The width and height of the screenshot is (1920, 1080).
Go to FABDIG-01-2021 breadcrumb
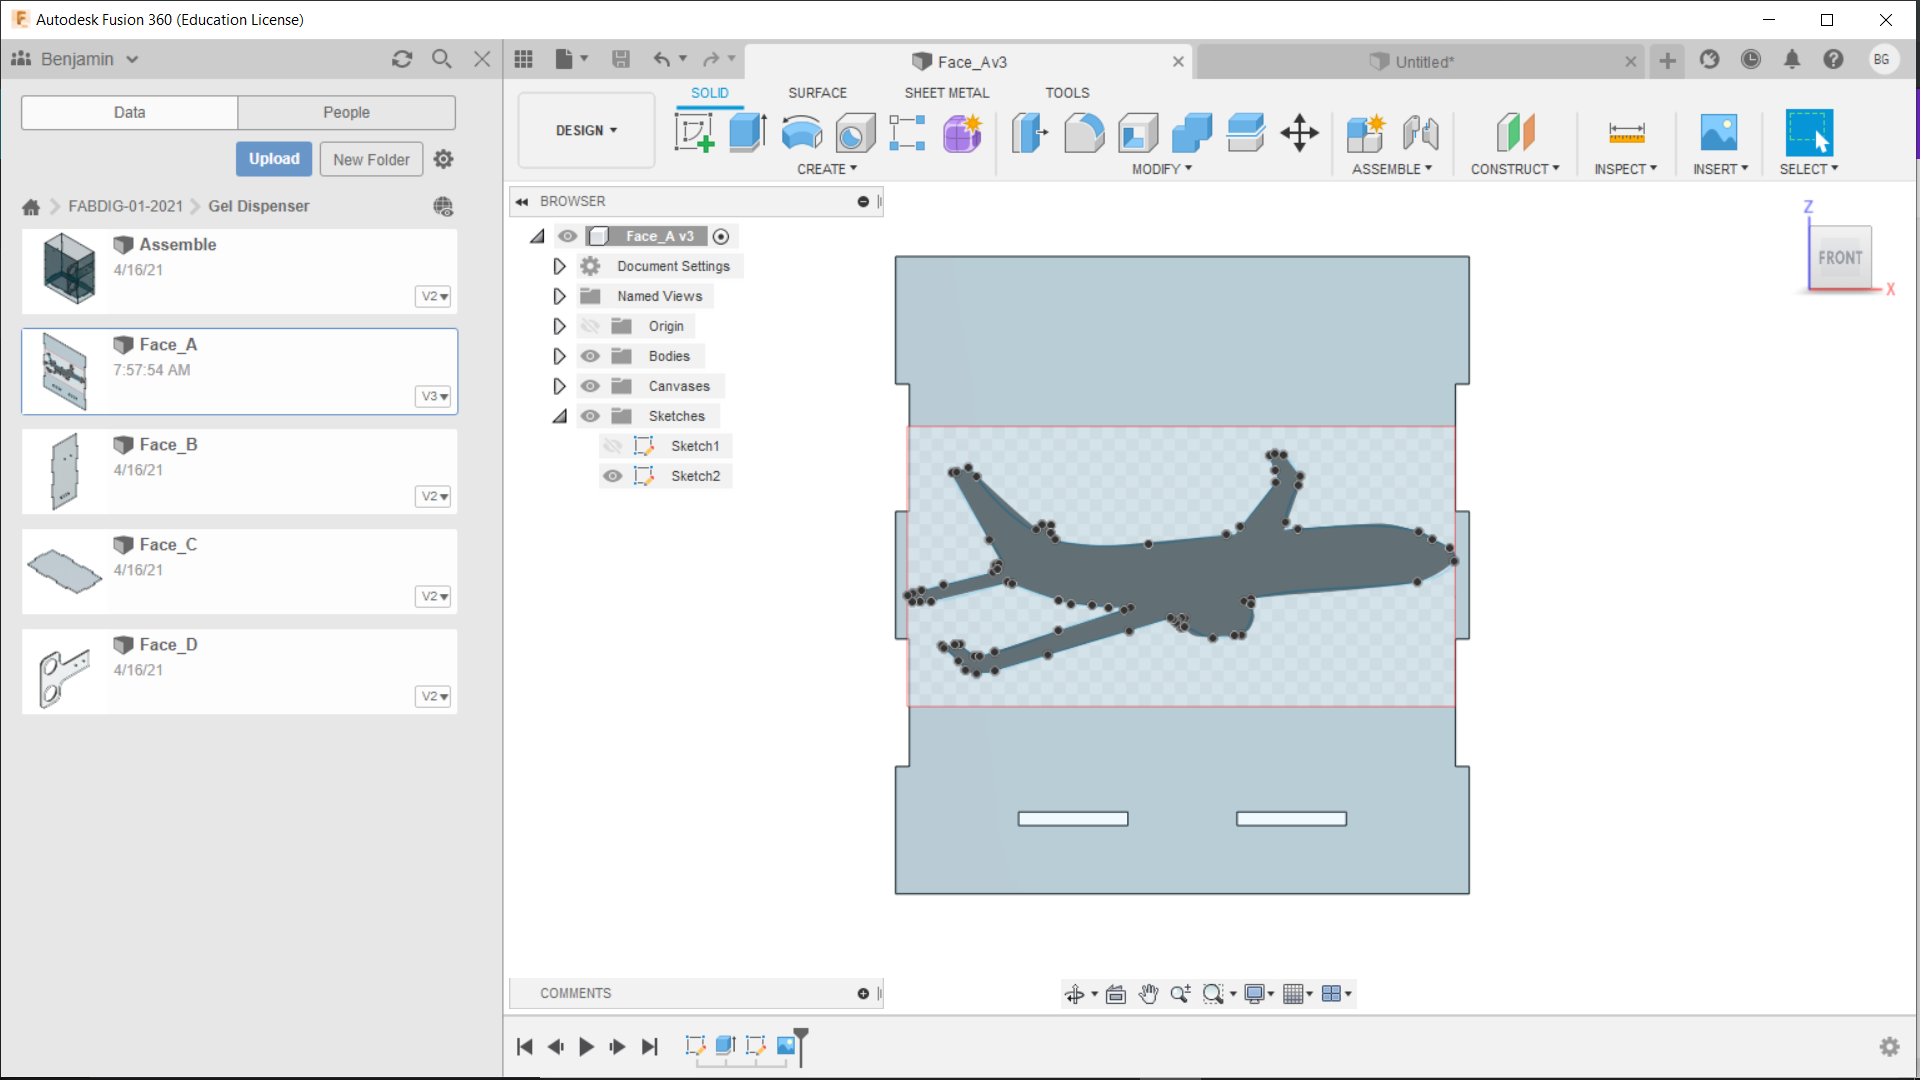tap(125, 206)
